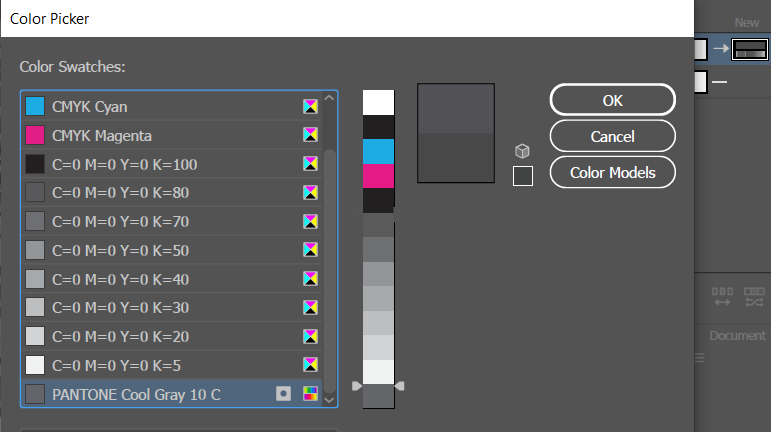Click the CMYK icon on the K=5 row
This screenshot has height=432, width=771.
click(x=311, y=365)
